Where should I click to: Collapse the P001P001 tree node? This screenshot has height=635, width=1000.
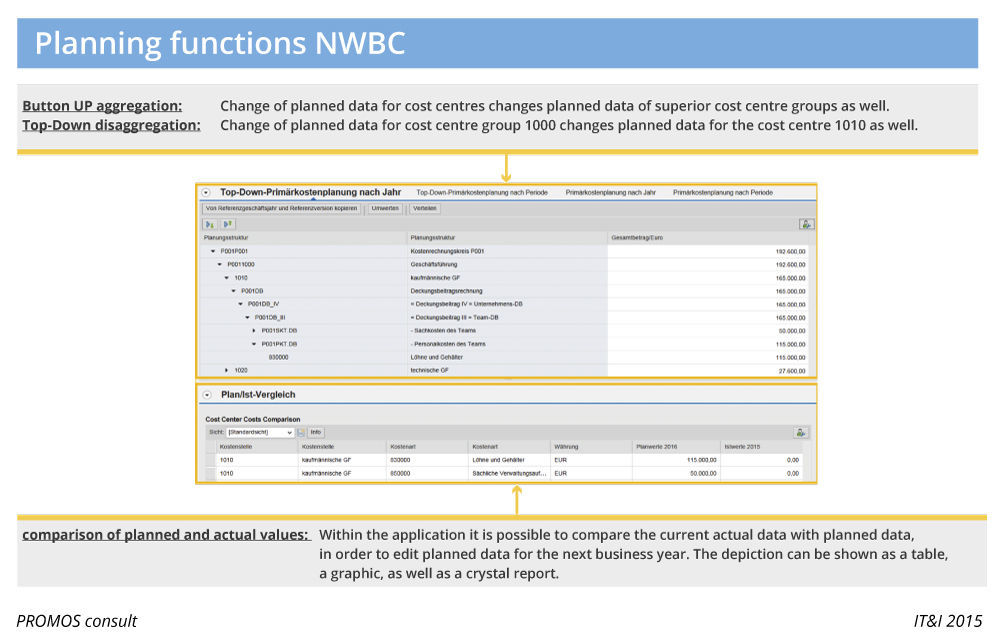point(213,251)
